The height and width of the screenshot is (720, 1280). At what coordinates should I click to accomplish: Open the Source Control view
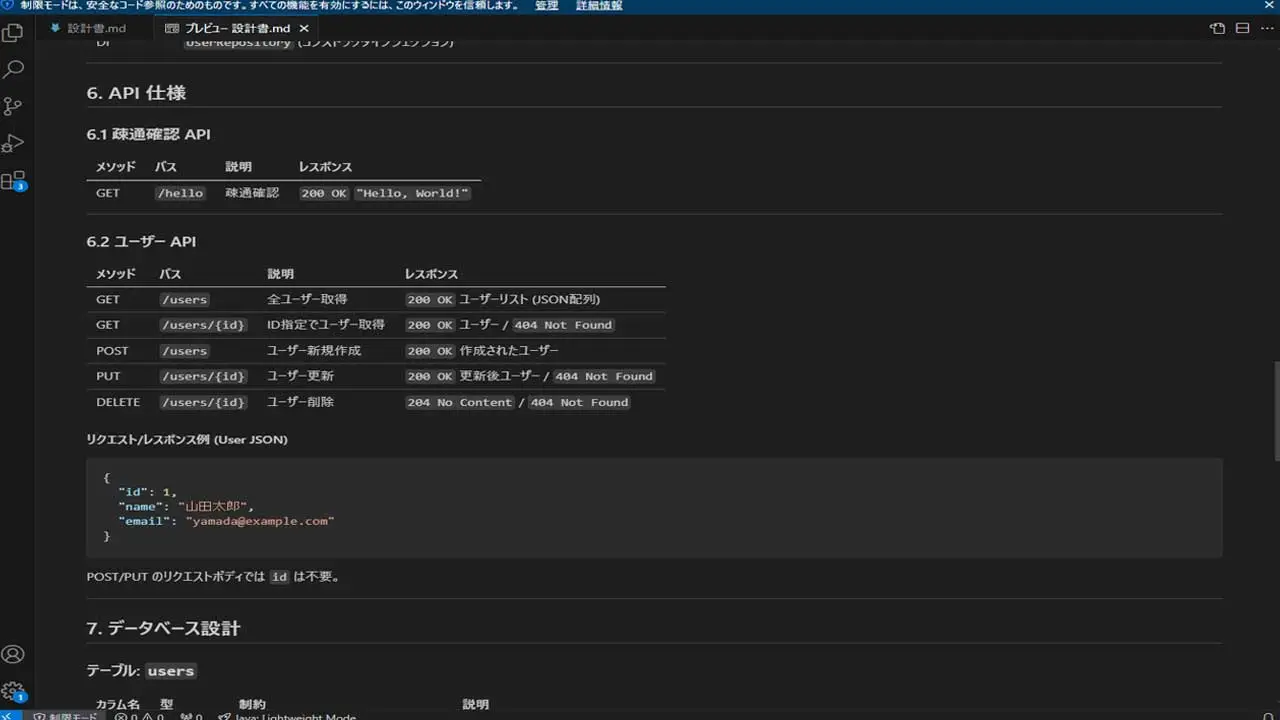[13, 106]
